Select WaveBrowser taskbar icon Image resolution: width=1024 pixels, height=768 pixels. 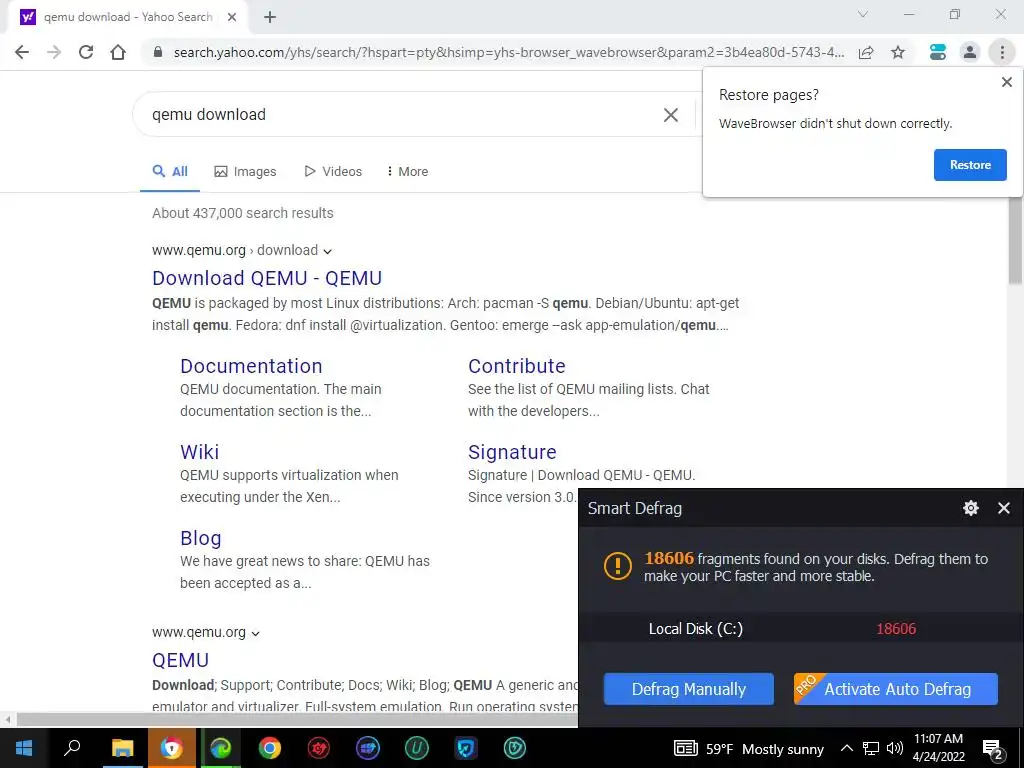pyautogui.click(x=172, y=748)
